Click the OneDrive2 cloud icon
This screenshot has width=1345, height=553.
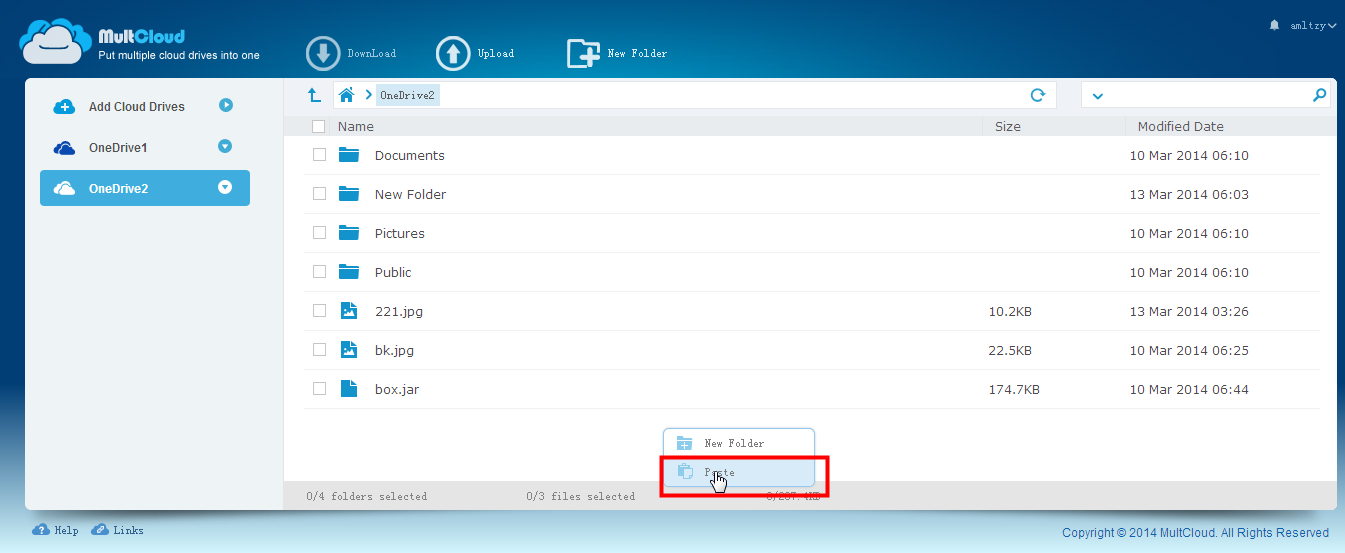pyautogui.click(x=64, y=188)
